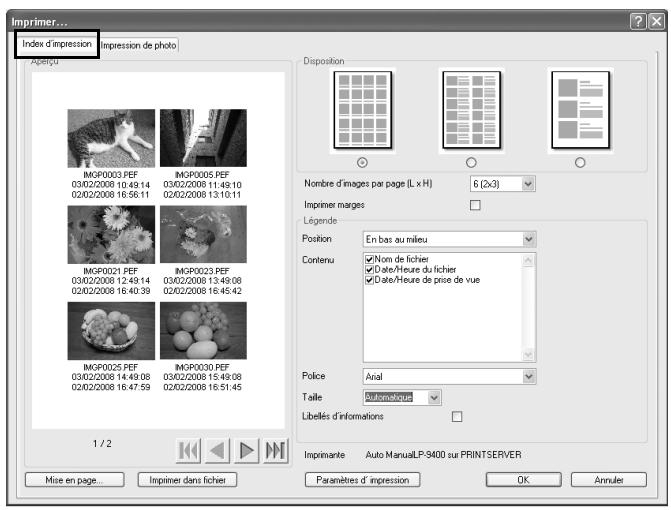
Task: Cancel with the Annuler button
Action: pos(609,480)
